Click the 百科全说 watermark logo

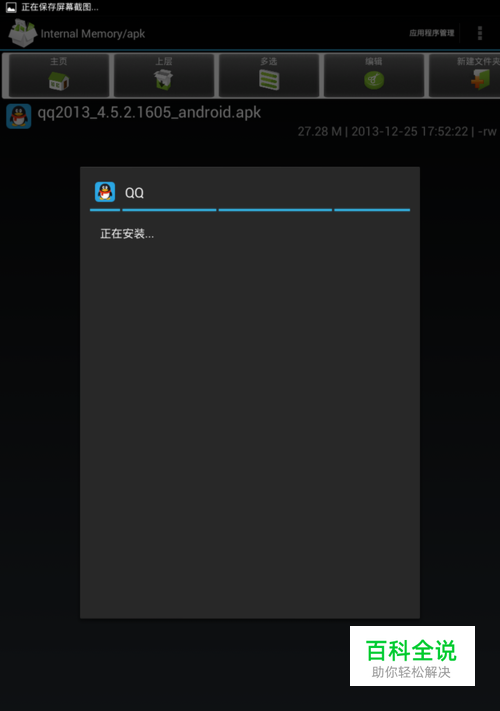click(x=412, y=656)
